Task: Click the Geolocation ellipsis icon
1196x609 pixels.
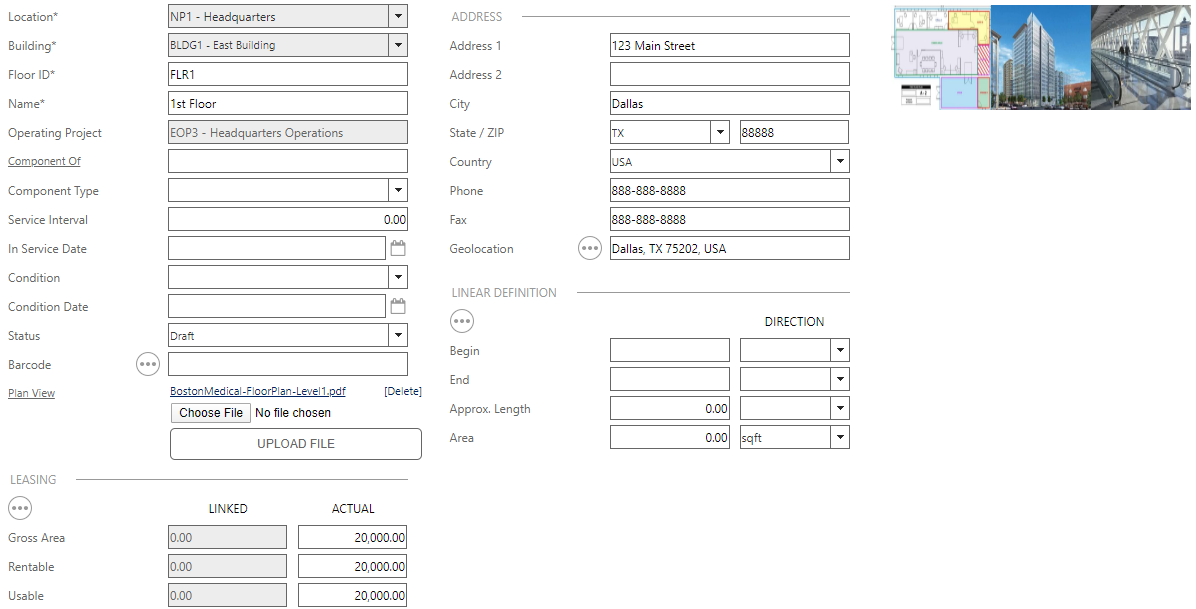Action: coord(590,249)
